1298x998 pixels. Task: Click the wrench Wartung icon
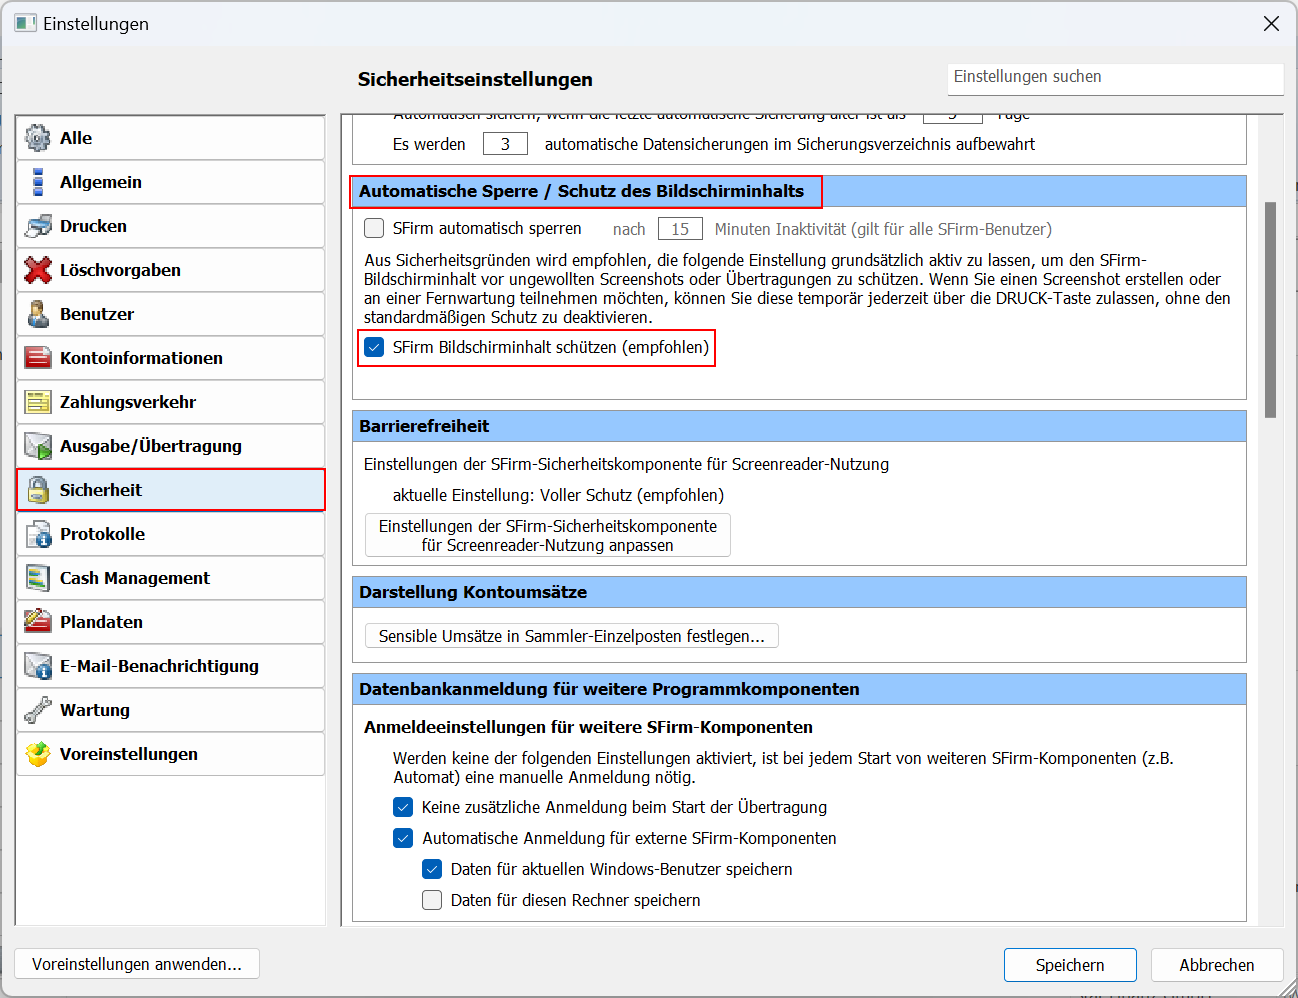[x=38, y=710]
